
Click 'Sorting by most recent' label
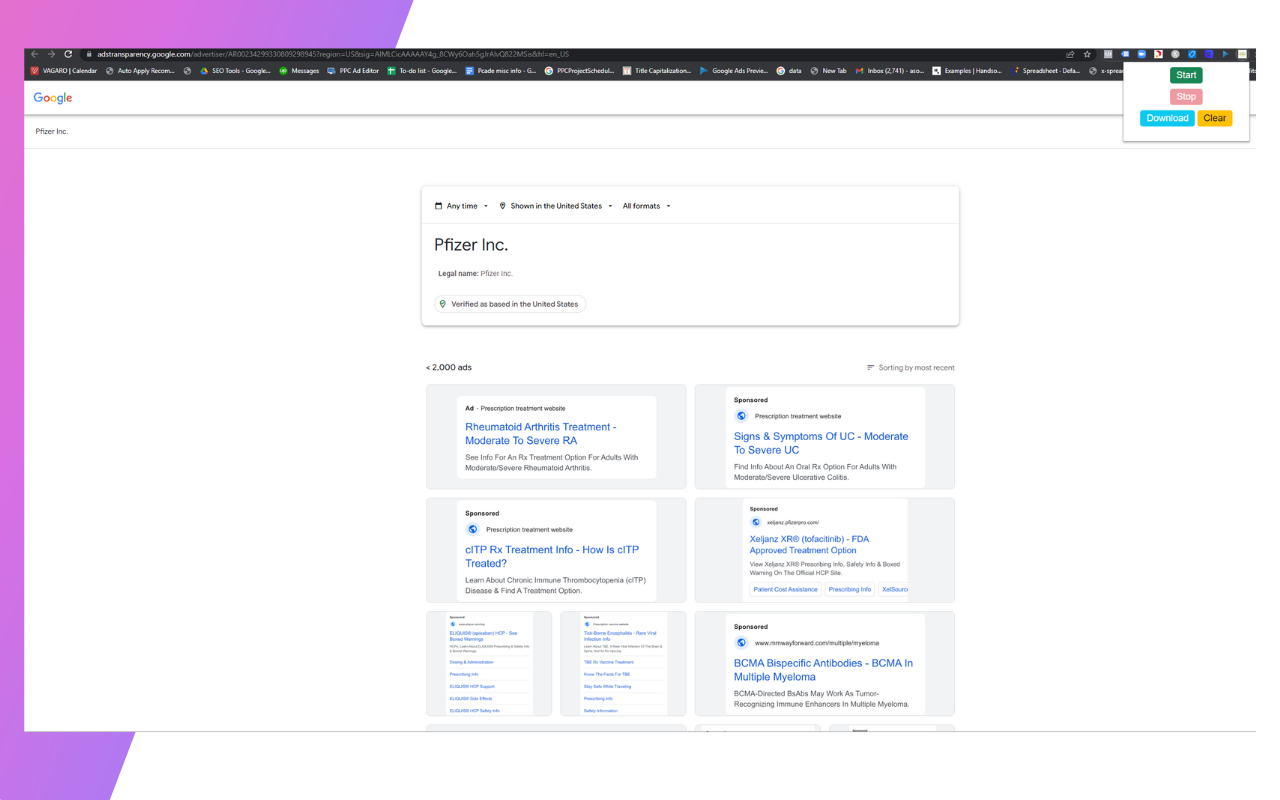916,368
